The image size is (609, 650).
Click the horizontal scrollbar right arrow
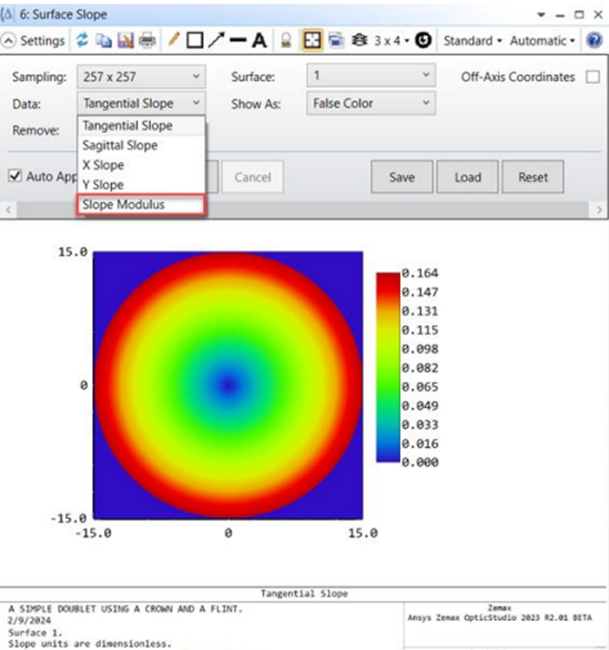[x=599, y=210]
